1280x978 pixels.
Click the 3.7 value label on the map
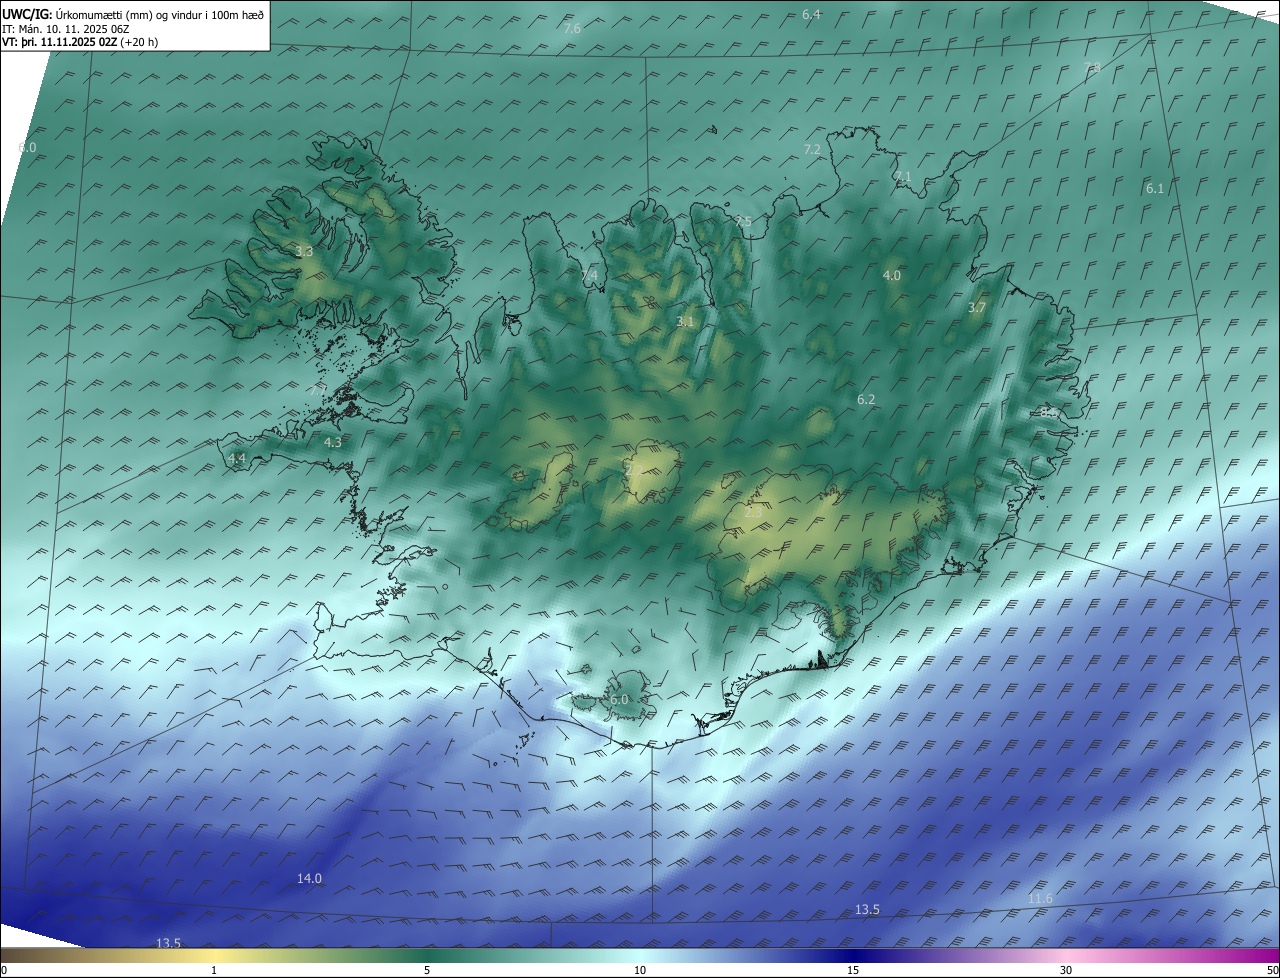pos(977,308)
